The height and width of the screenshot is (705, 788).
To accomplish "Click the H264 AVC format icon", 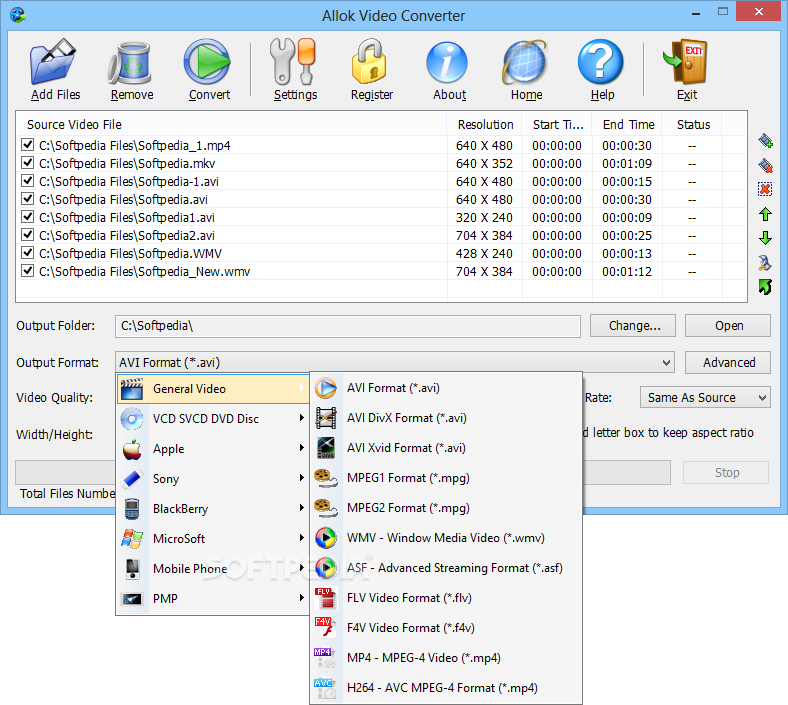I will (x=325, y=688).
